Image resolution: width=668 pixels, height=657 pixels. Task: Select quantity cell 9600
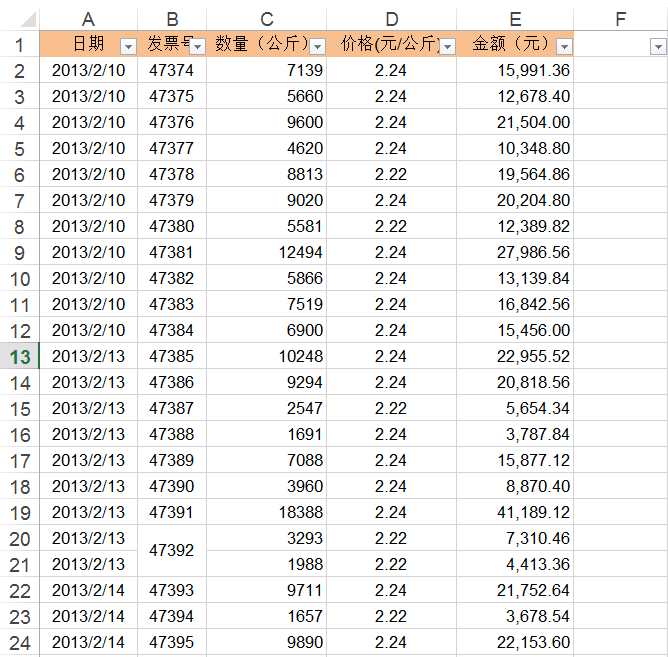click(267, 122)
